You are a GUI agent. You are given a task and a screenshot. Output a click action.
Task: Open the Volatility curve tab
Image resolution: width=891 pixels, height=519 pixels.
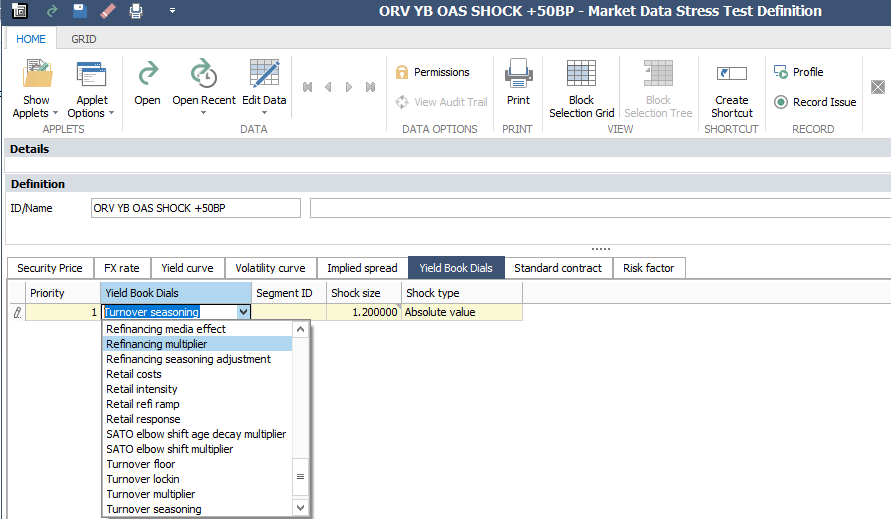click(x=270, y=268)
